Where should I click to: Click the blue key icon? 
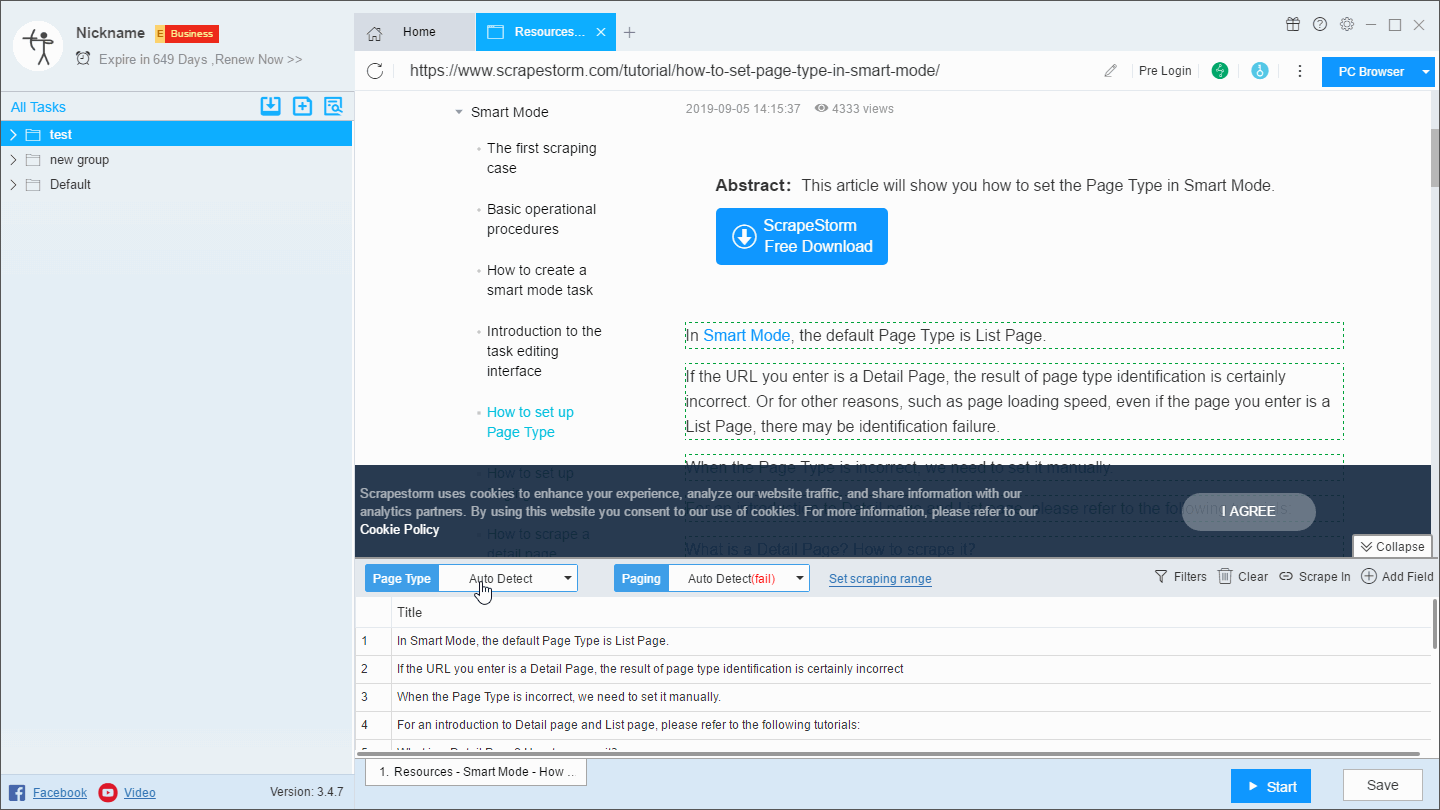1260,71
